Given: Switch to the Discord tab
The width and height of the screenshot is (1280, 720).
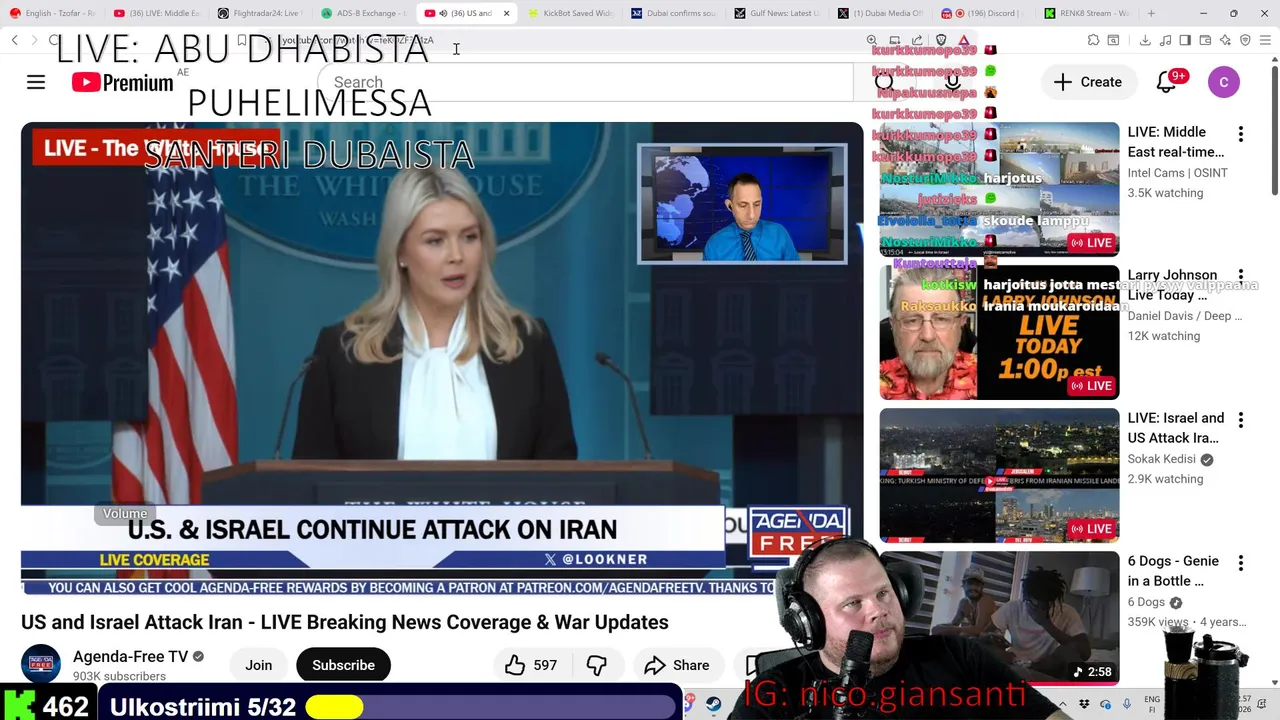Looking at the screenshot, I should (x=984, y=13).
